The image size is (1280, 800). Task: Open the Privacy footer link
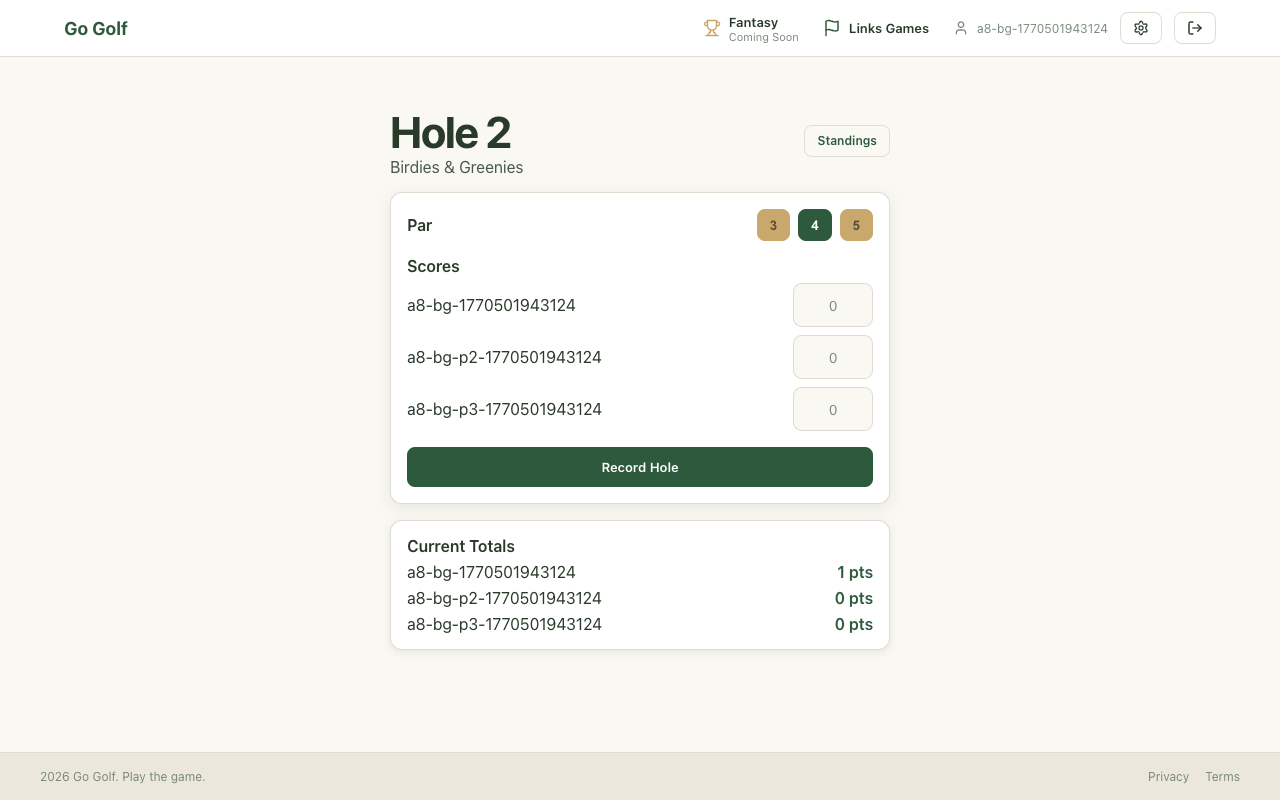pos(1168,777)
